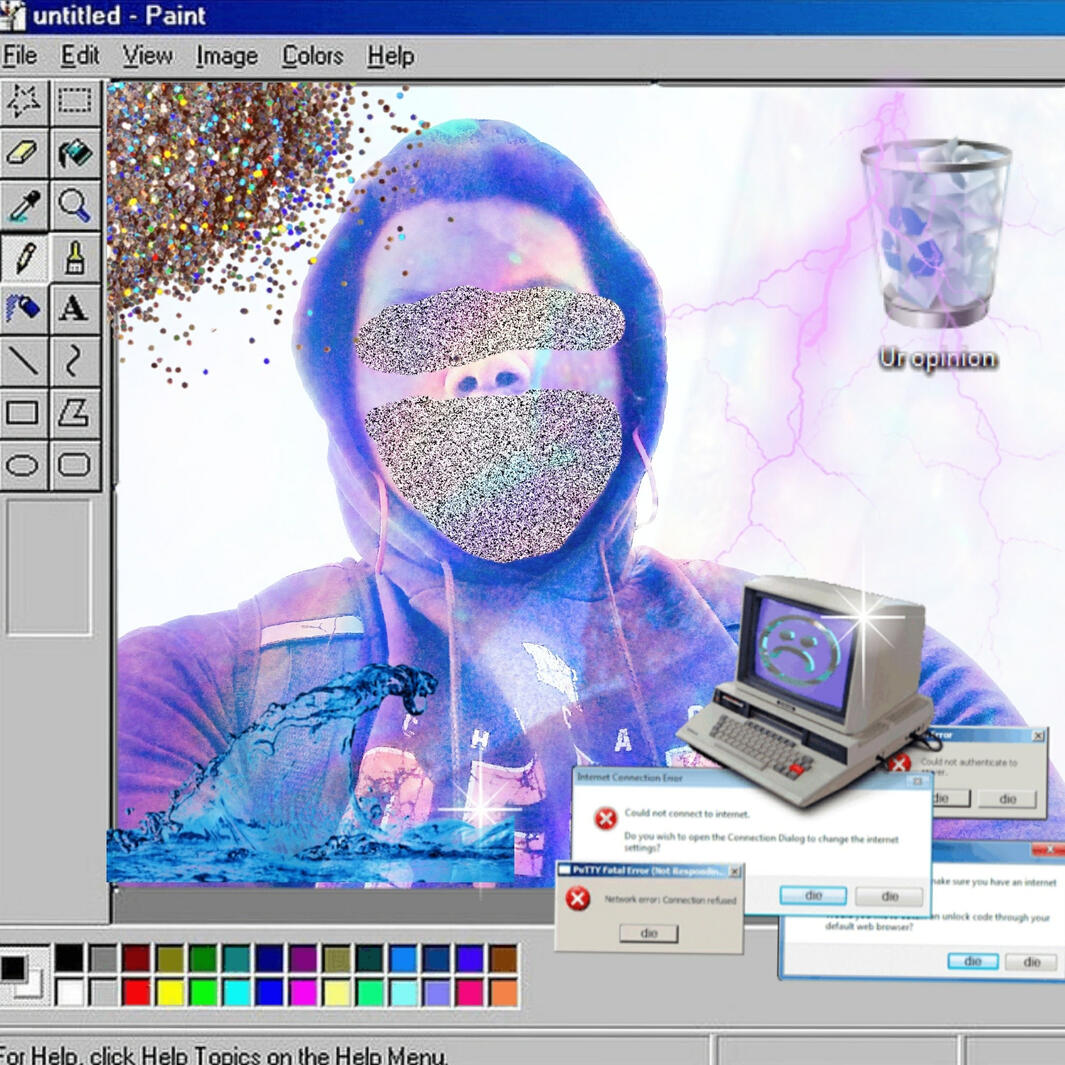1065x1065 pixels.
Task: Choose the rectangular Select tool
Action: 75,101
